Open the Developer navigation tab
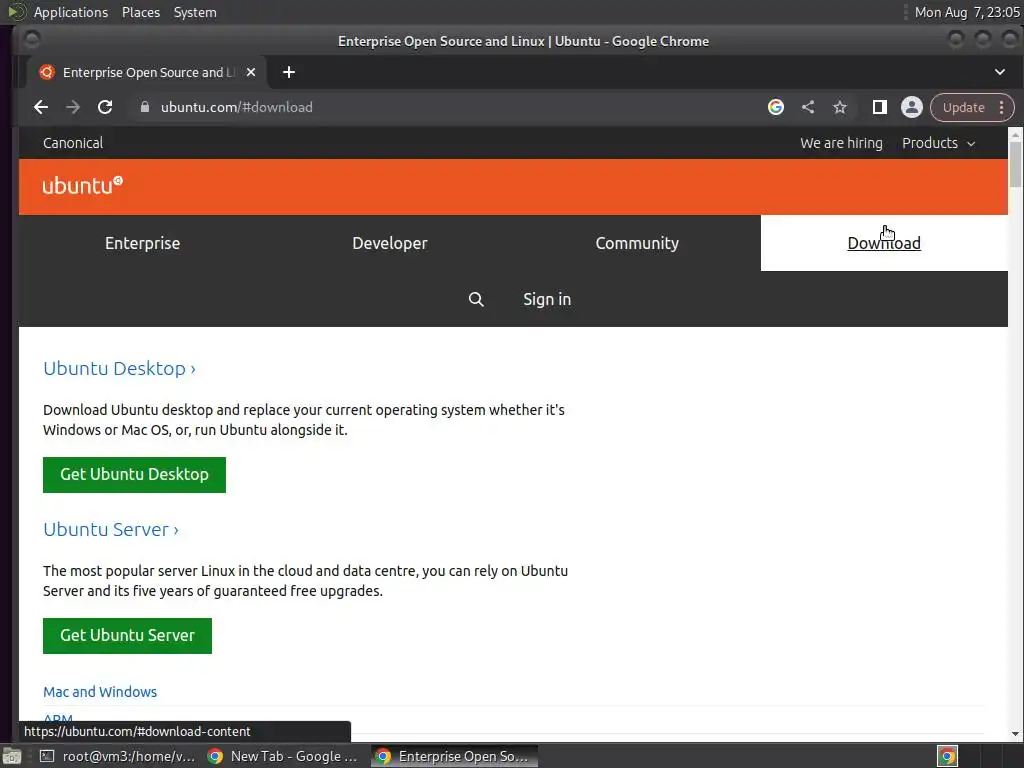 coord(390,243)
